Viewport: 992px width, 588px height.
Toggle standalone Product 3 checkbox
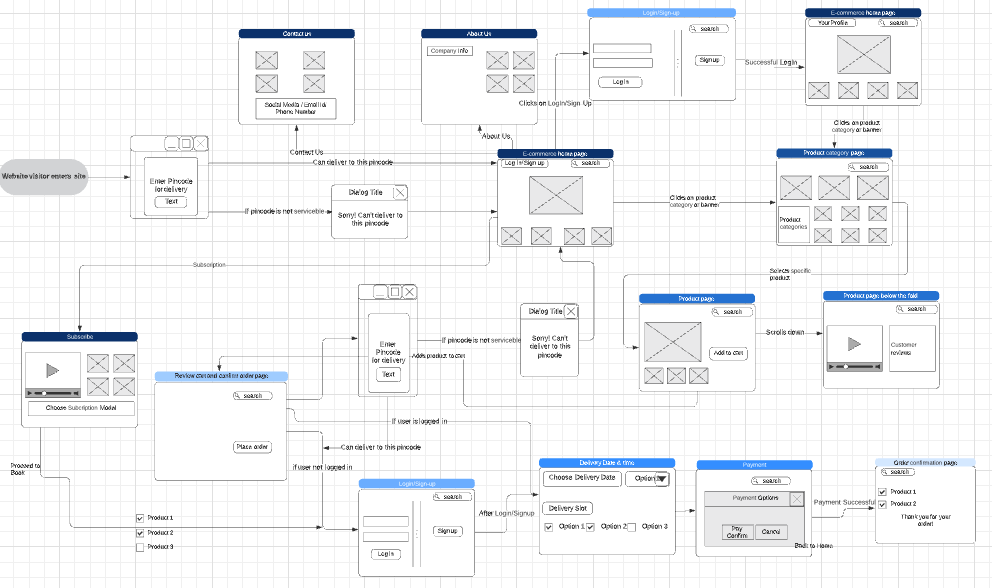pos(140,547)
